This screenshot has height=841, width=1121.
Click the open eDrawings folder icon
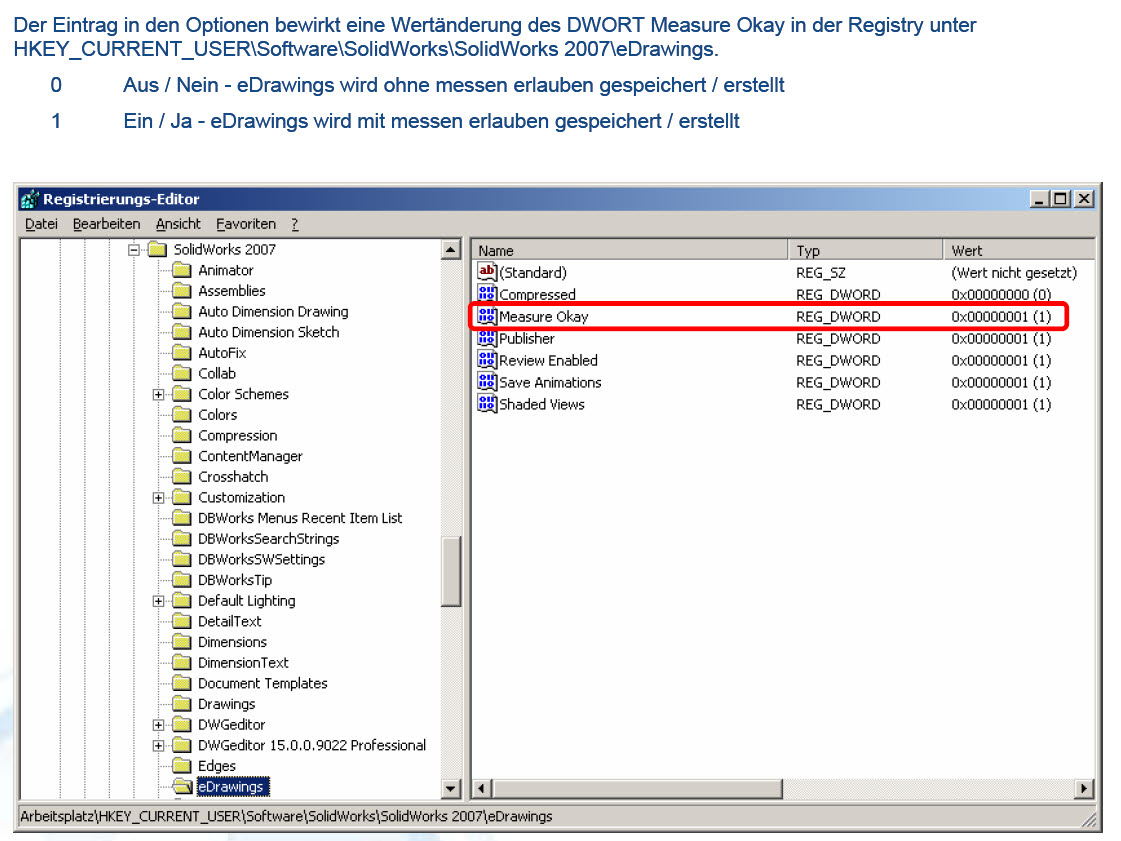(x=183, y=787)
